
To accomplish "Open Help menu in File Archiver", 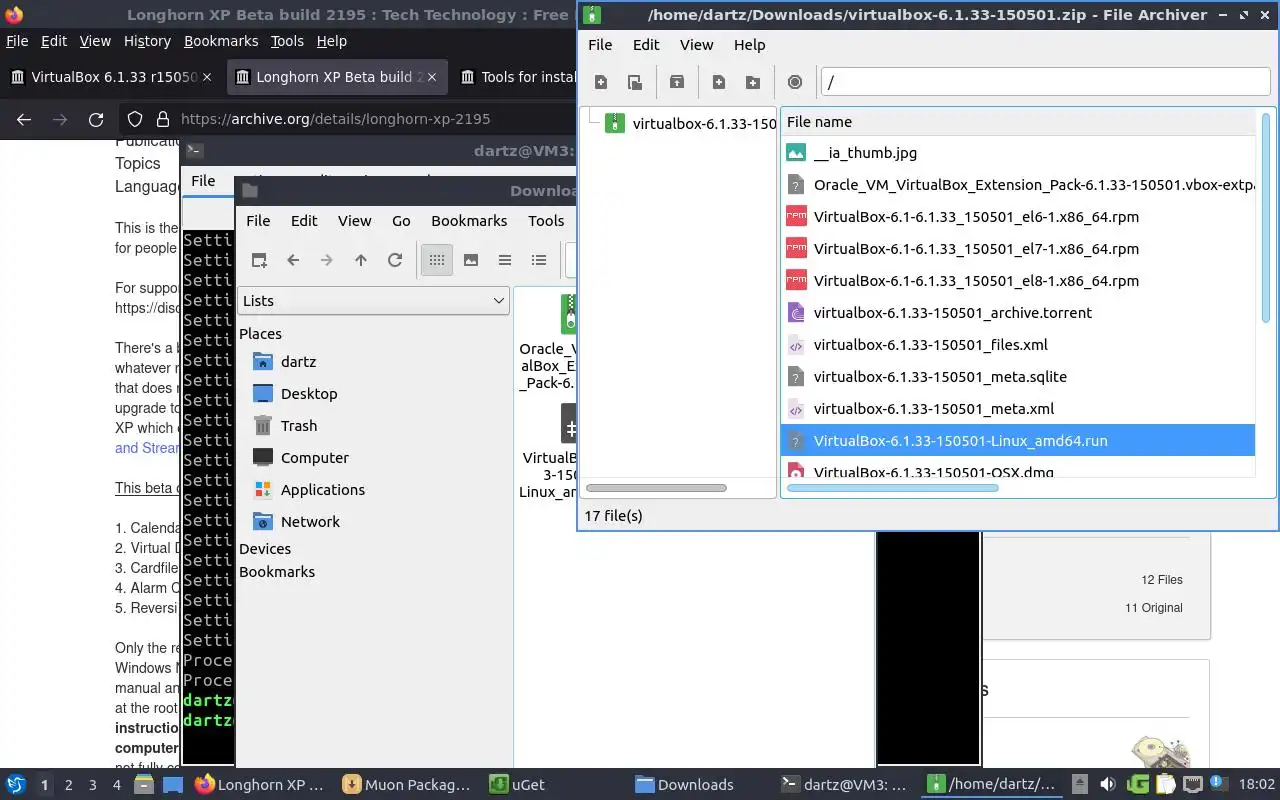I will 749,45.
